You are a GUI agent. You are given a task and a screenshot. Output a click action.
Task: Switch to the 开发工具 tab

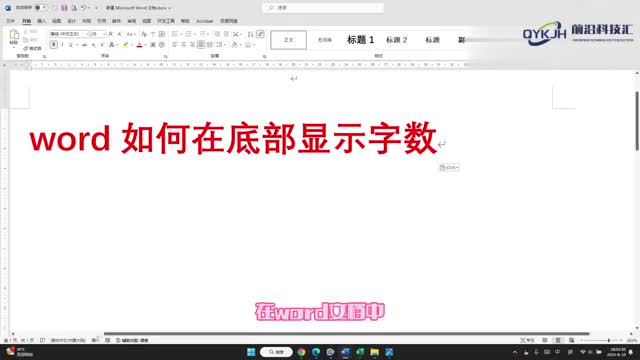coord(166,21)
